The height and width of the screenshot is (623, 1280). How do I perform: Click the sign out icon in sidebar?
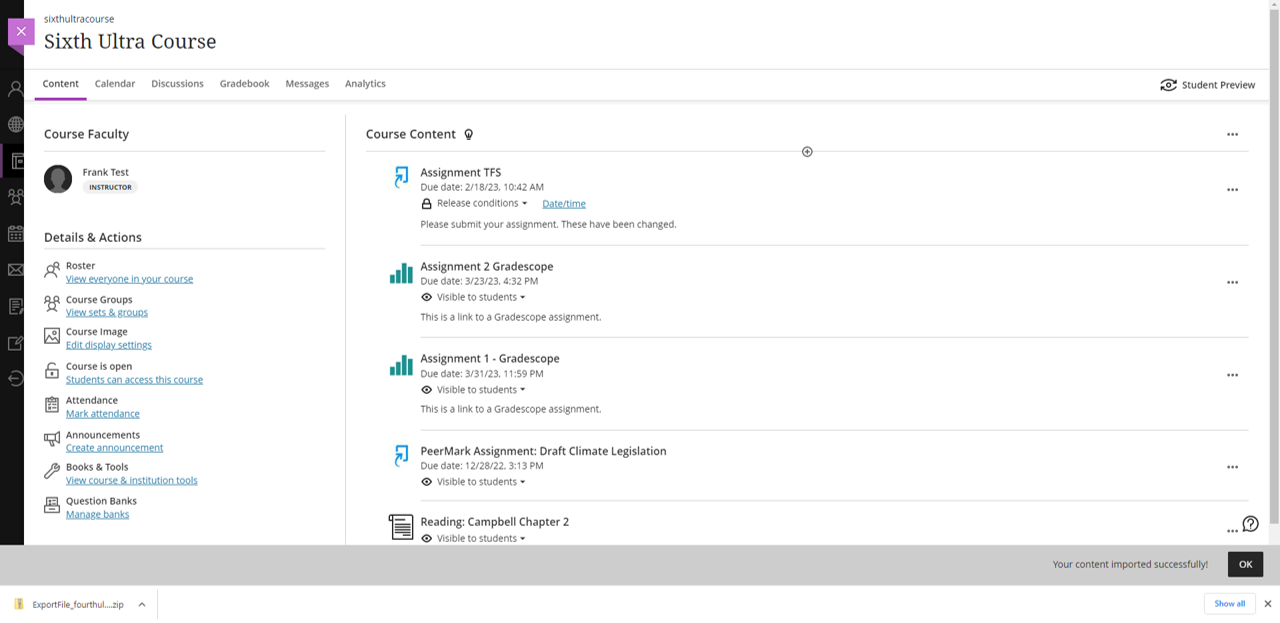[15, 378]
